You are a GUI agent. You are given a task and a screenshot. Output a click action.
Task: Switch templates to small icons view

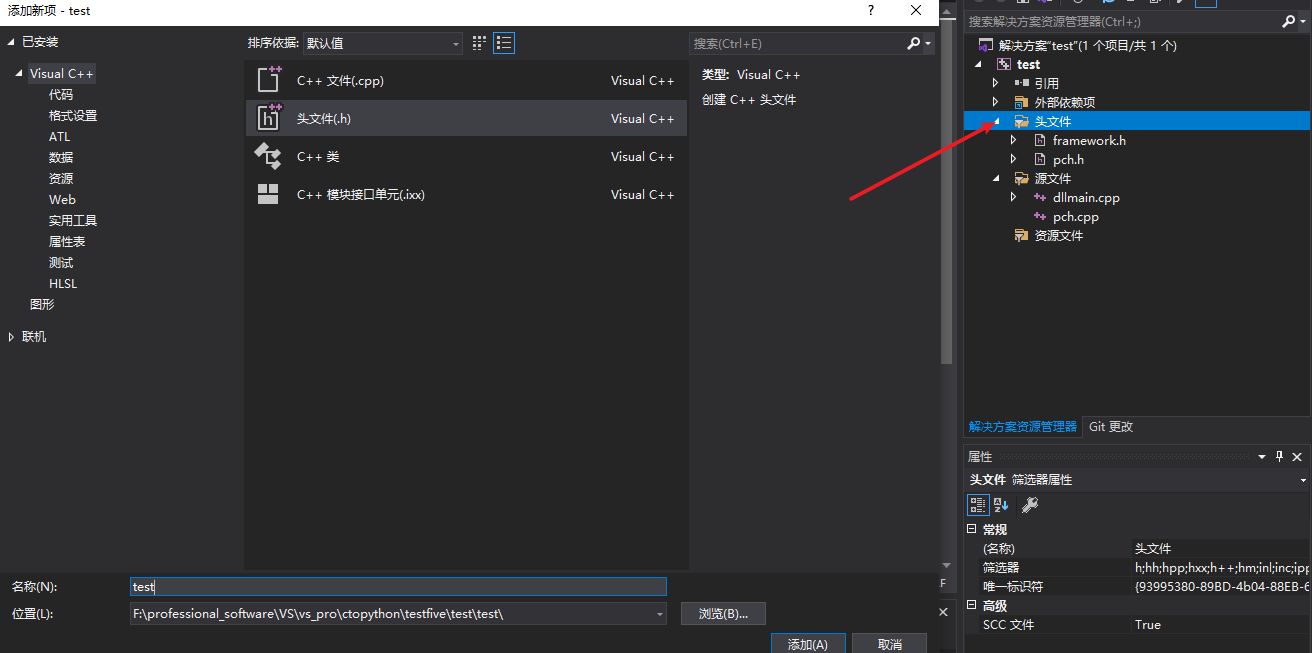point(479,43)
